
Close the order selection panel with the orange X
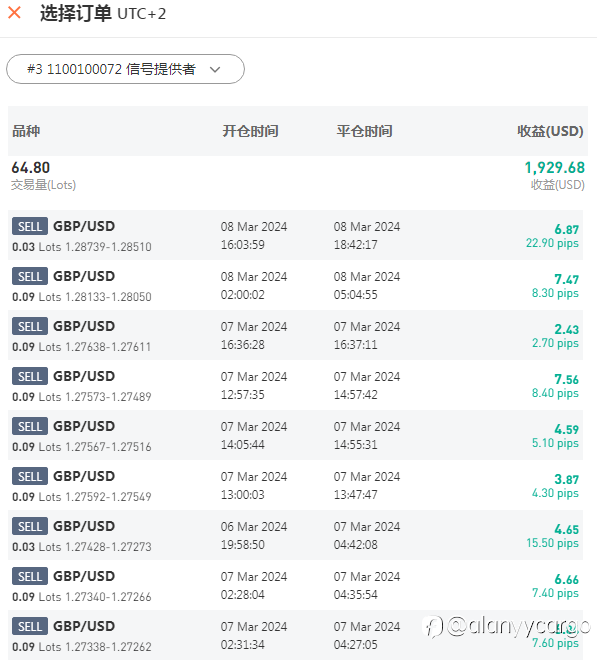(14, 13)
